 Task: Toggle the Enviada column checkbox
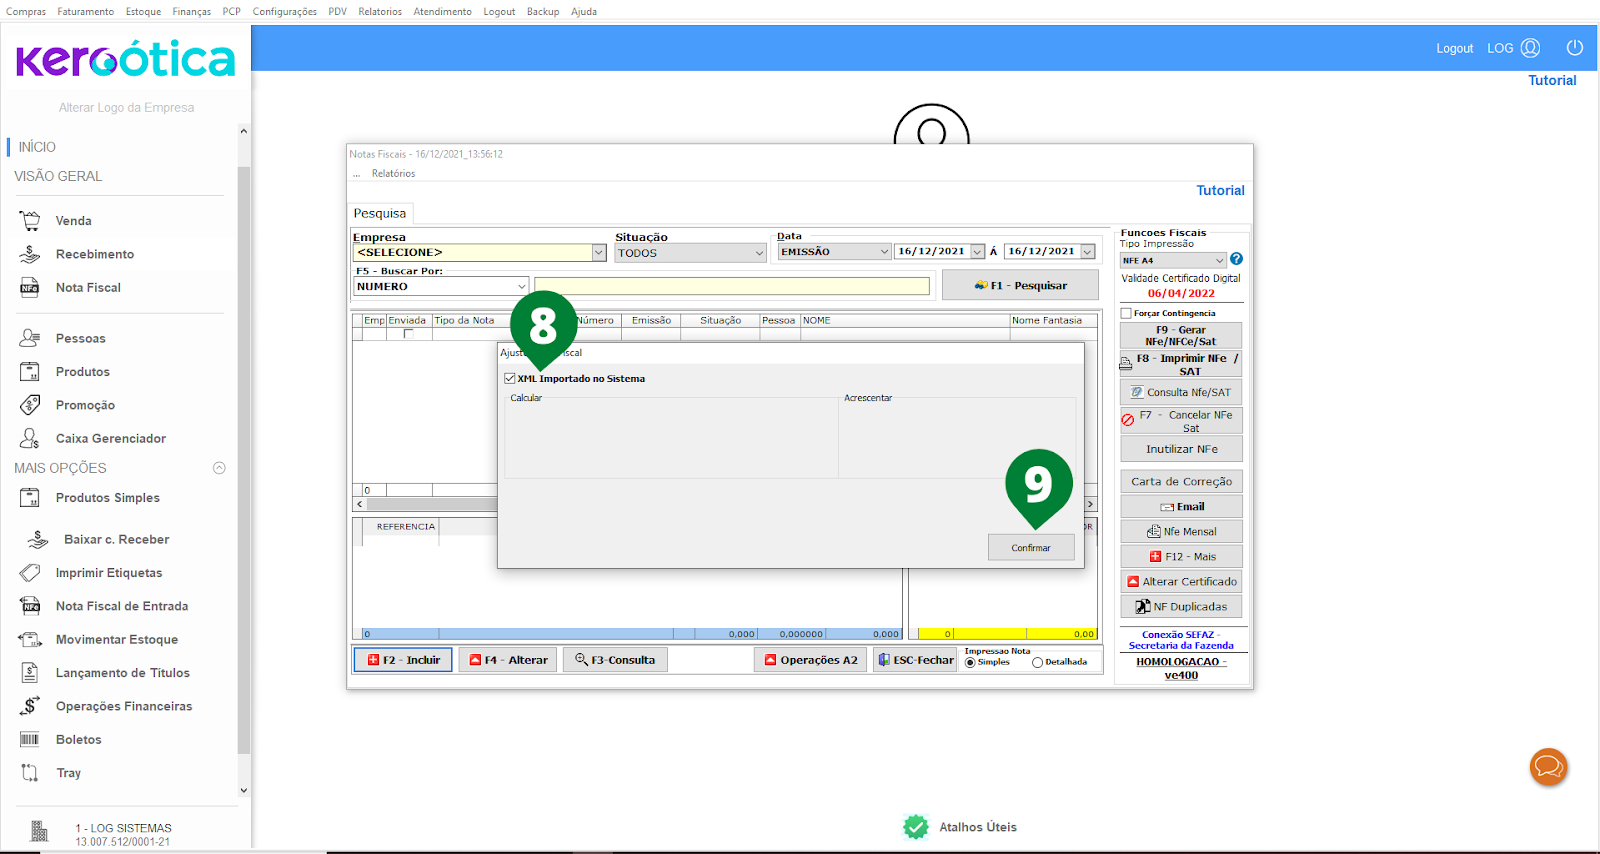(x=408, y=334)
